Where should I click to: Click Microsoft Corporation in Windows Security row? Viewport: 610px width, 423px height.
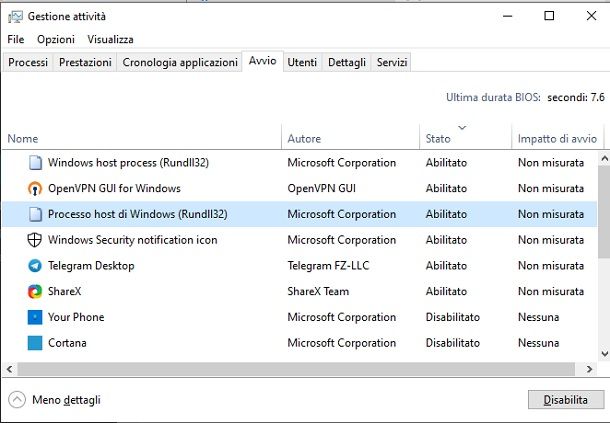[x=342, y=240]
